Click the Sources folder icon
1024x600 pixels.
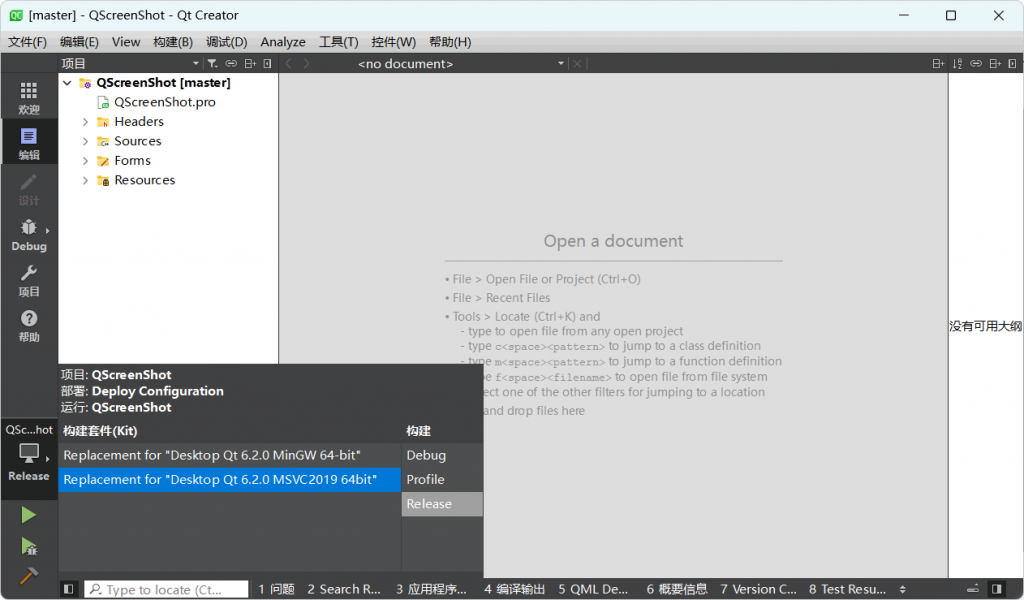click(103, 142)
